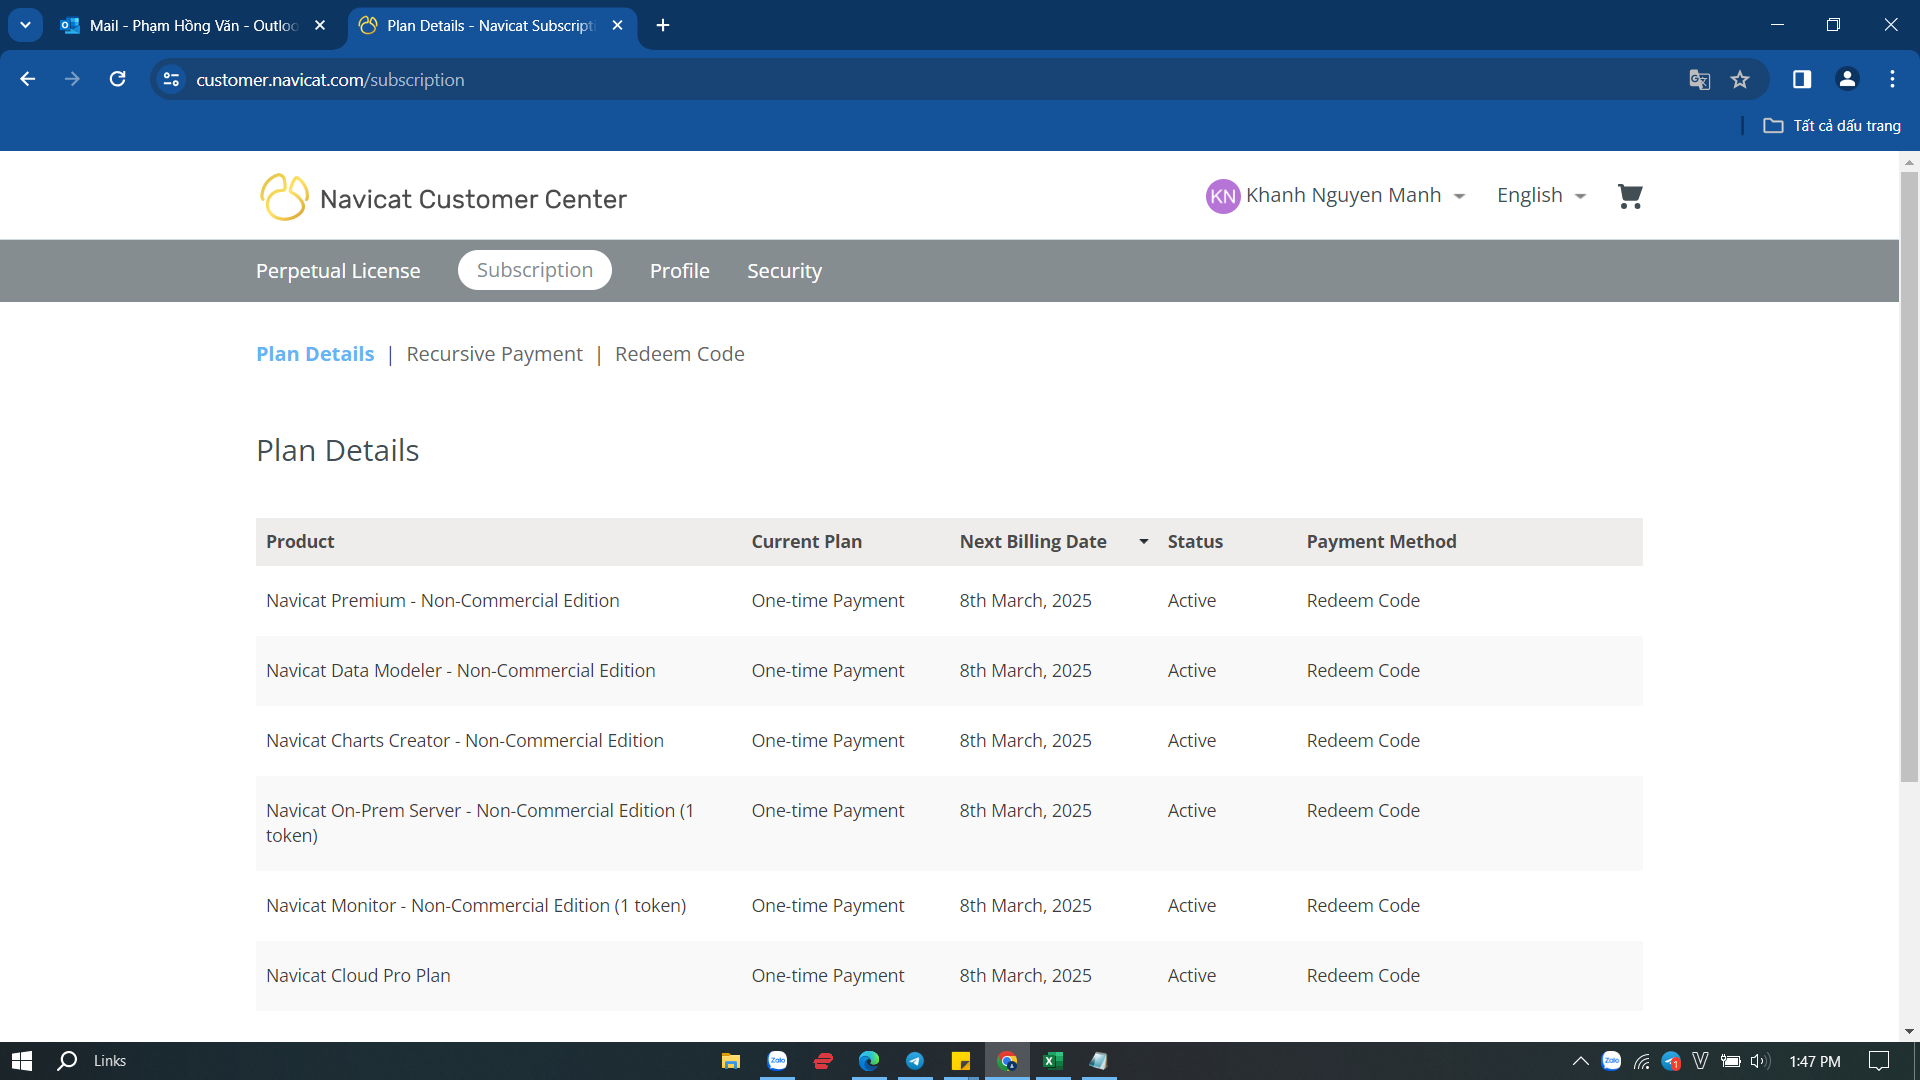Open Google Translate for this page
The image size is (1920, 1080).
(1699, 79)
